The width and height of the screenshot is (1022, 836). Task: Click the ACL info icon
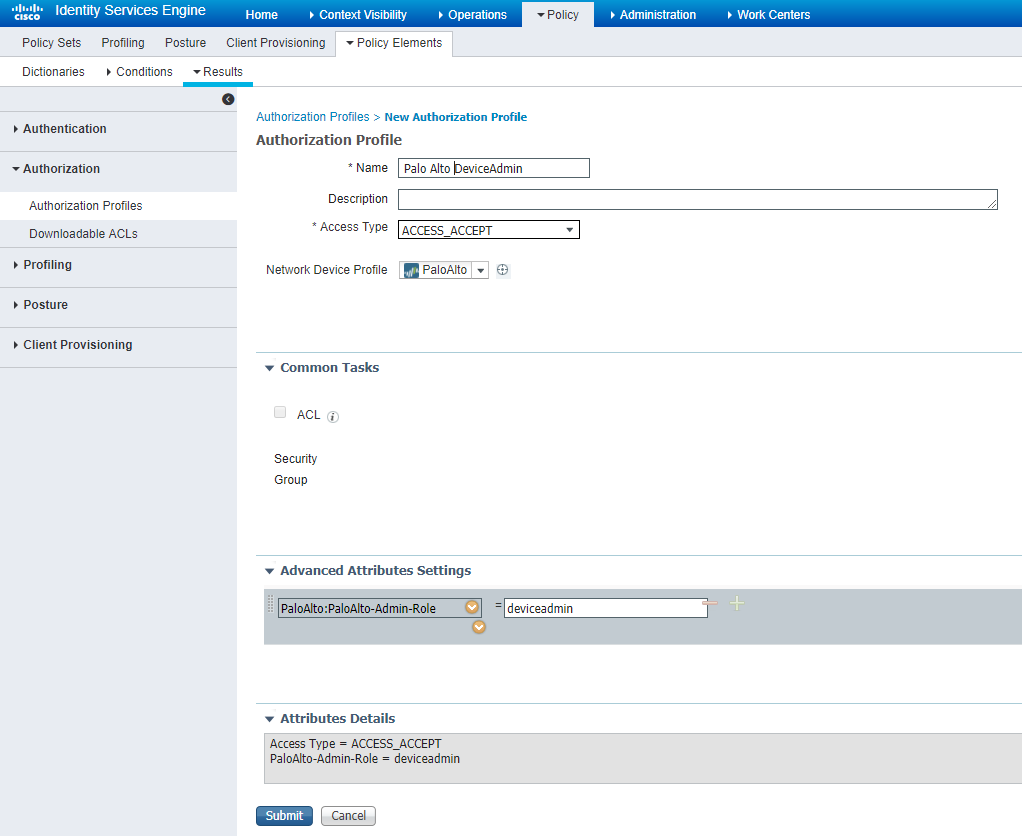tap(333, 417)
